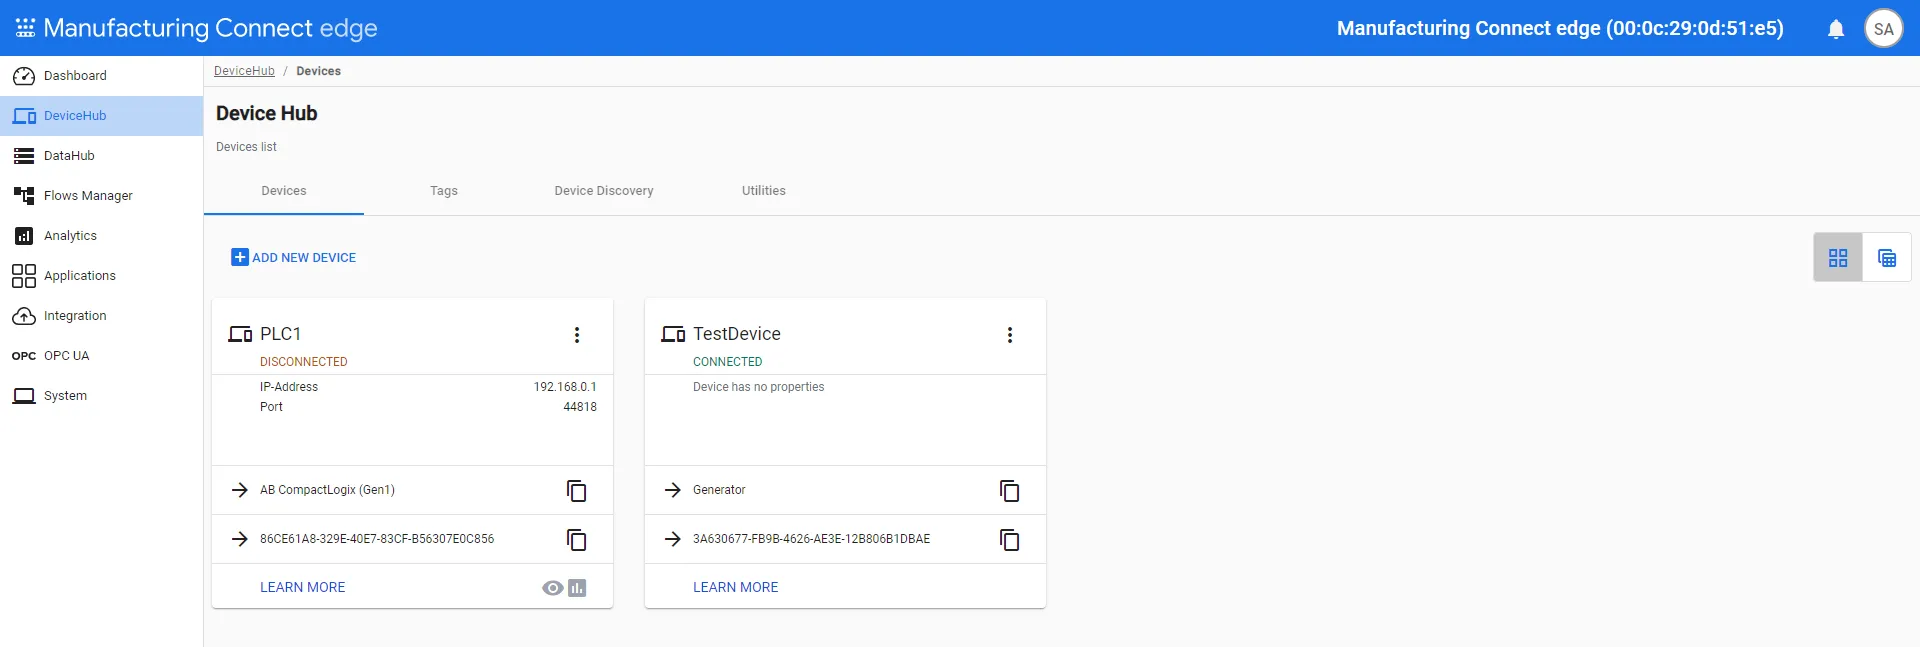1920x647 pixels.
Task: Open the Utilities tab
Action: [764, 191]
